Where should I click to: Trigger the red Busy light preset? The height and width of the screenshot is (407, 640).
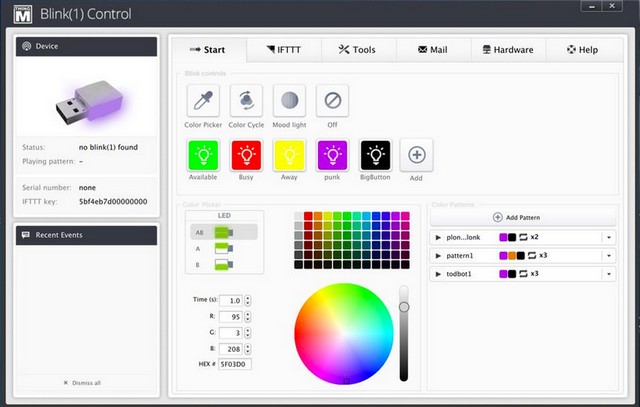[246, 155]
